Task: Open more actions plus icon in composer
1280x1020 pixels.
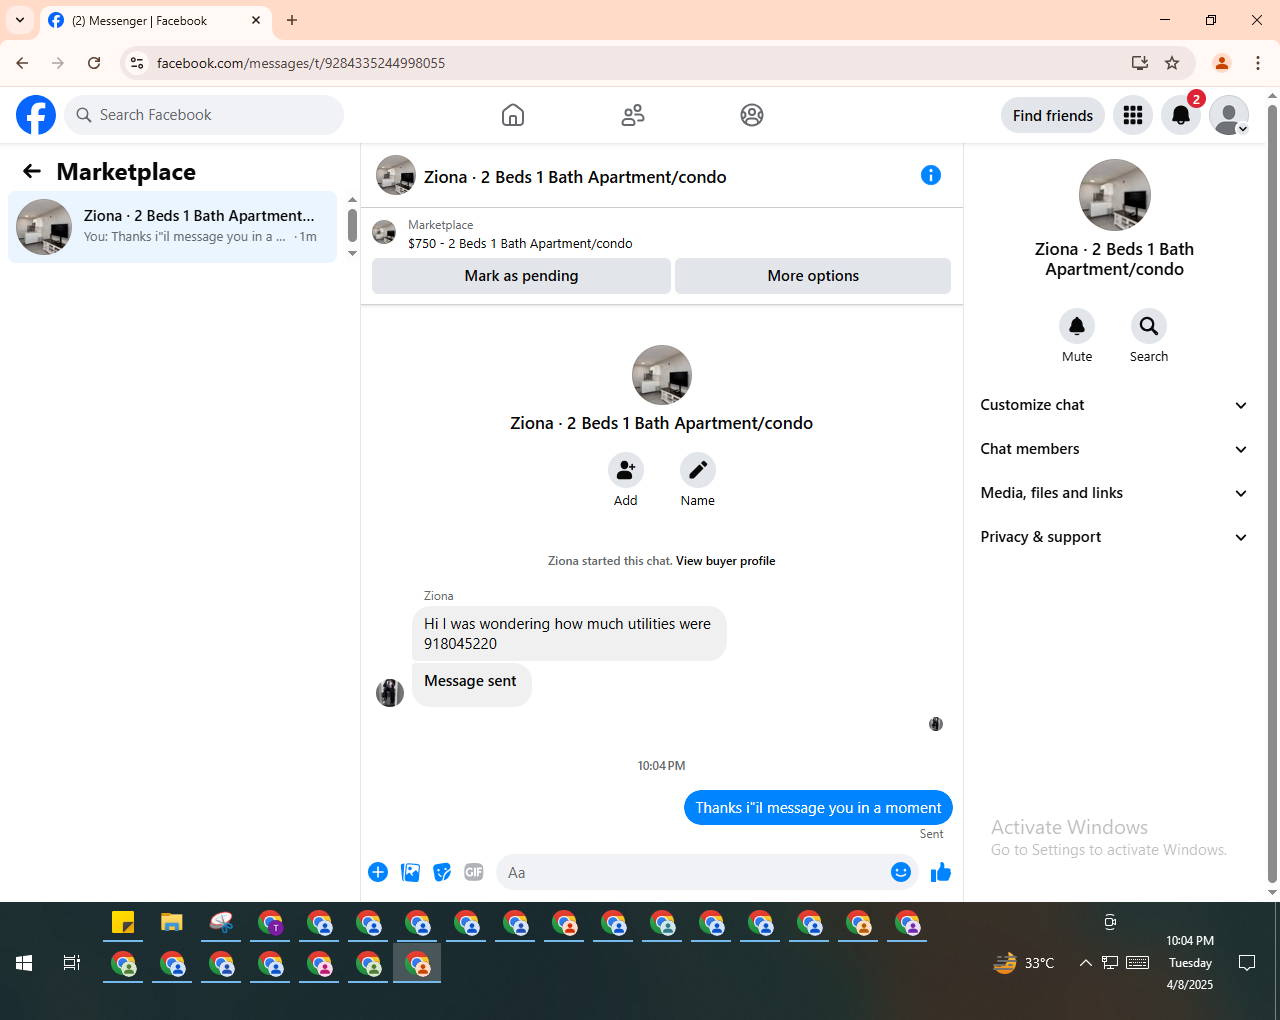Action: [x=378, y=872]
